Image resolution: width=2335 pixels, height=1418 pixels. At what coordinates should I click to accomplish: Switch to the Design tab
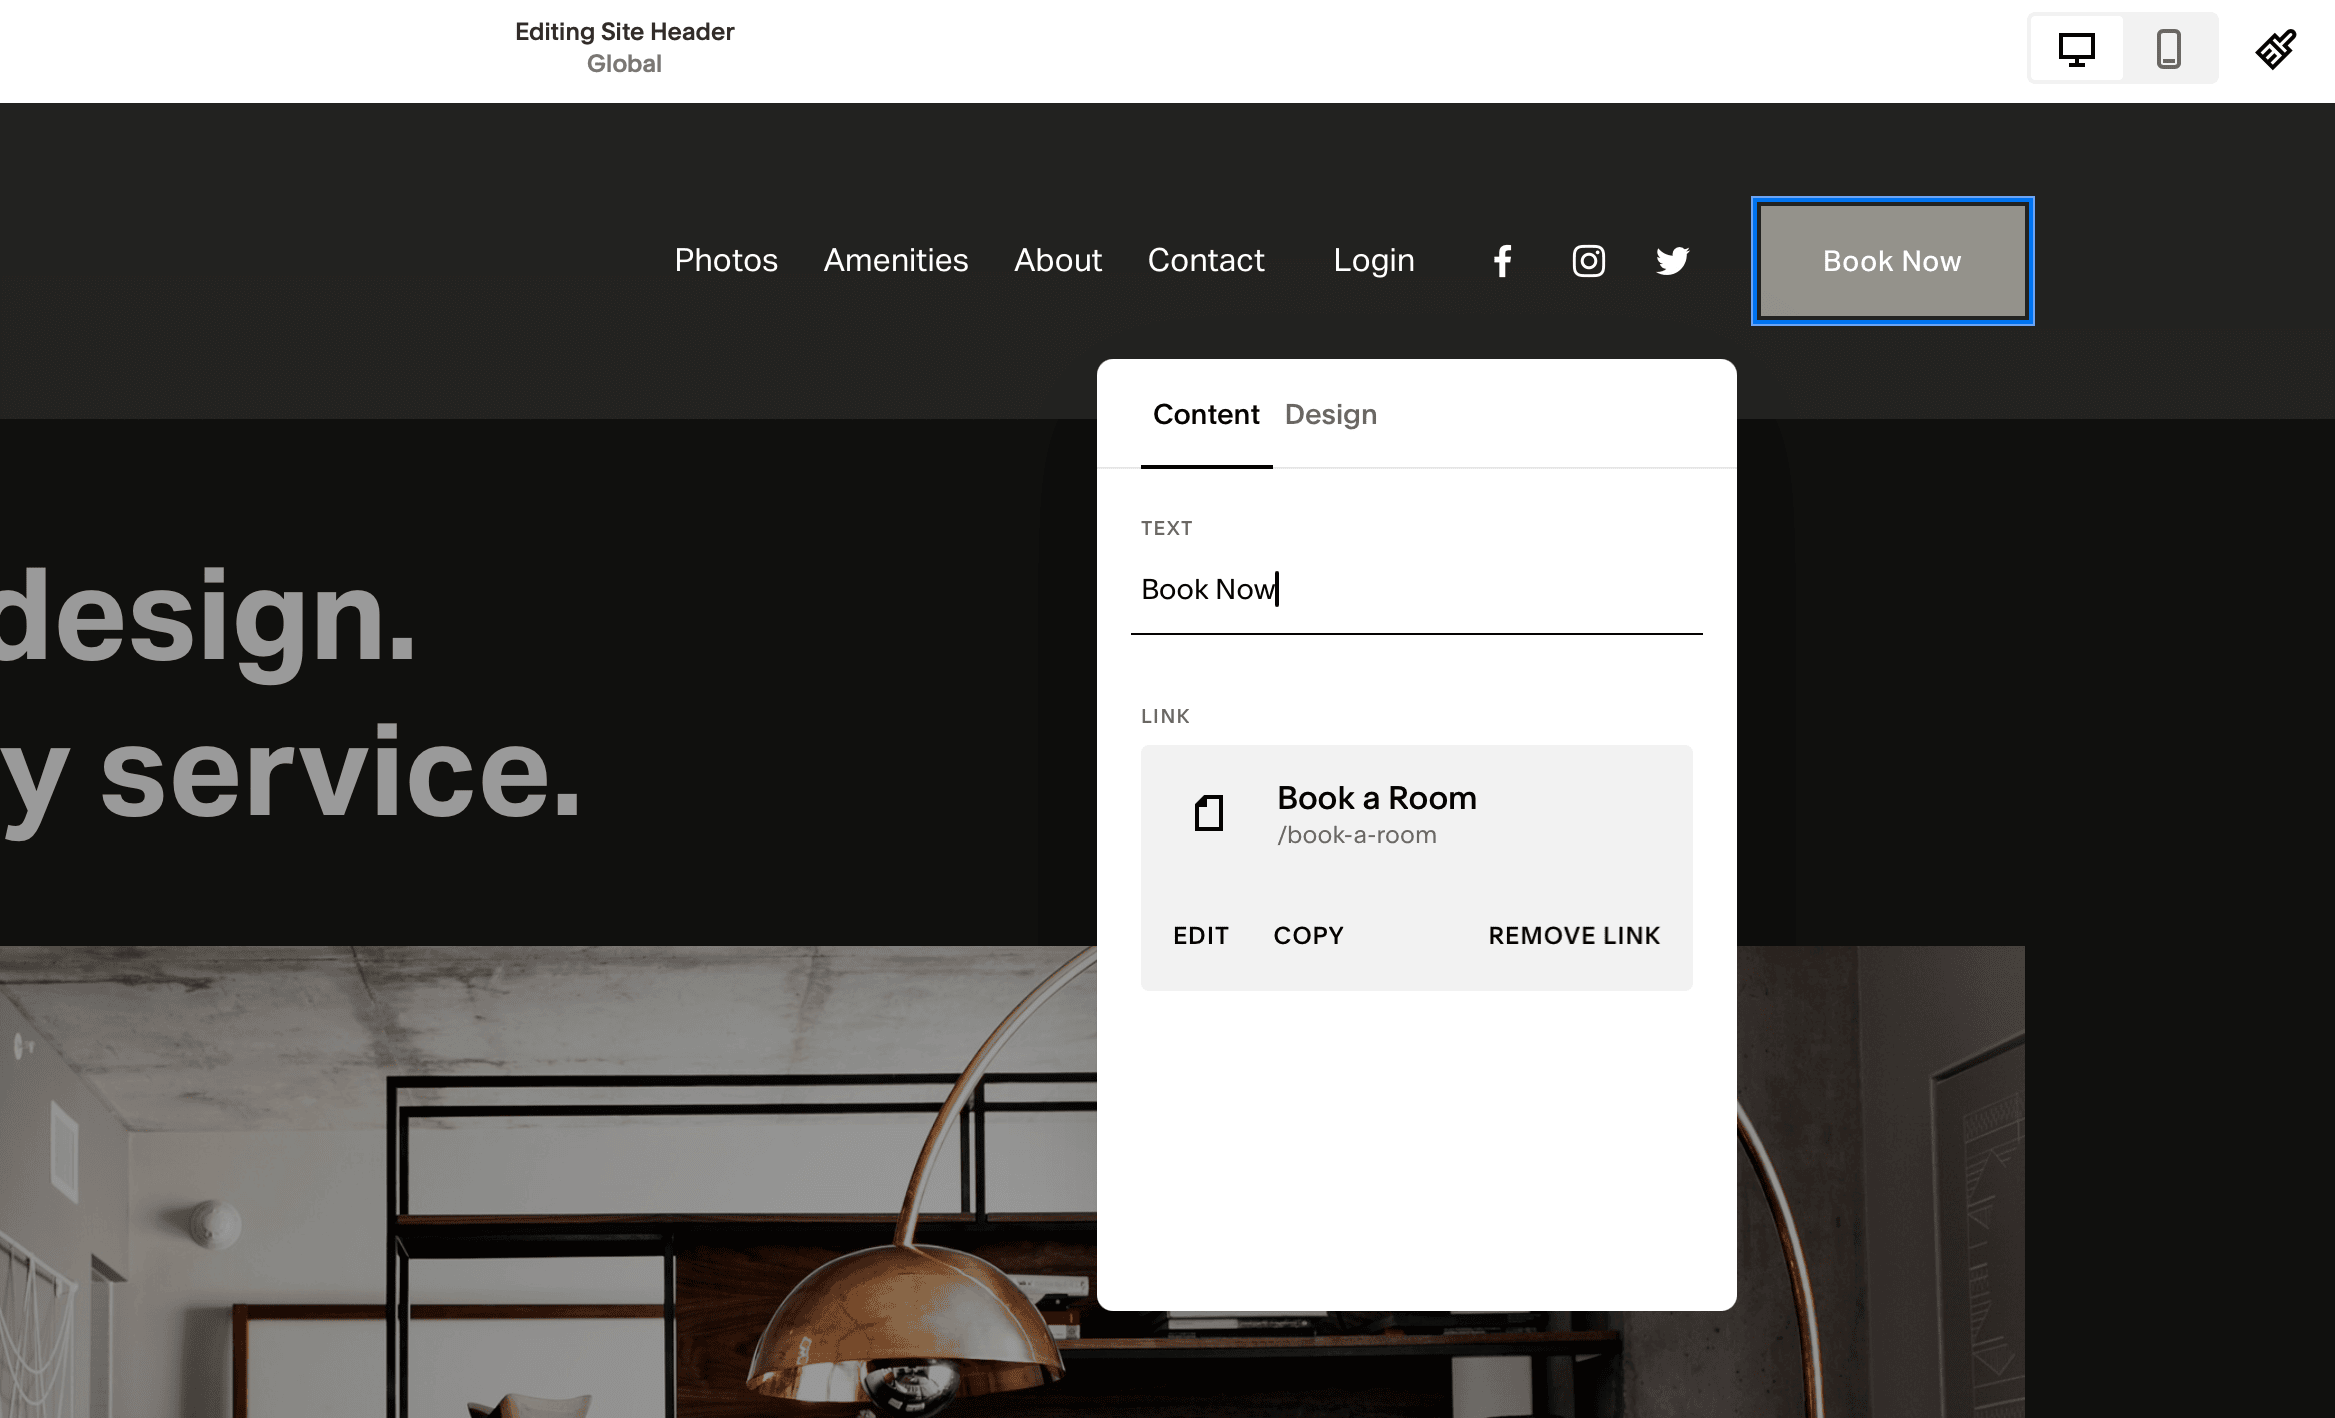tap(1330, 414)
